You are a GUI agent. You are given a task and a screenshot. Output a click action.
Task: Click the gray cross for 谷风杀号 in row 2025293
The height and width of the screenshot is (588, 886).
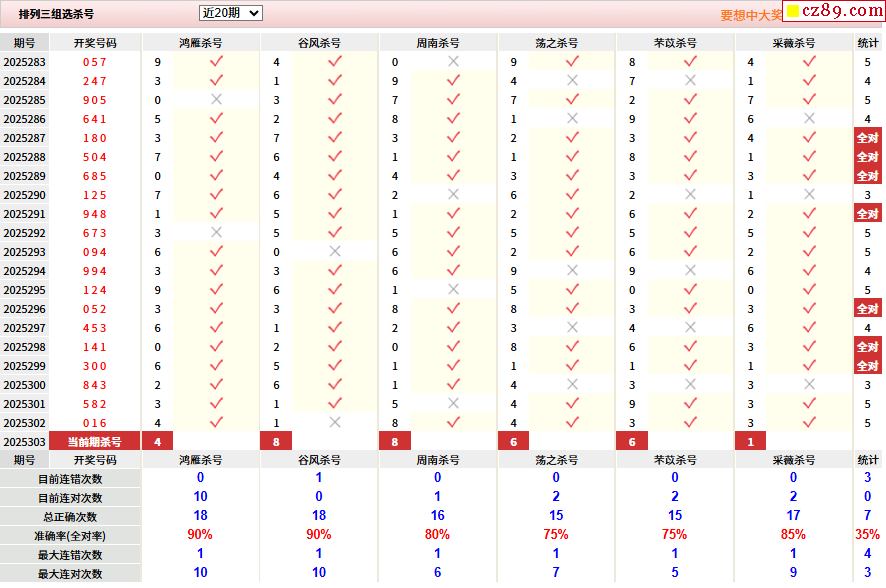335,251
